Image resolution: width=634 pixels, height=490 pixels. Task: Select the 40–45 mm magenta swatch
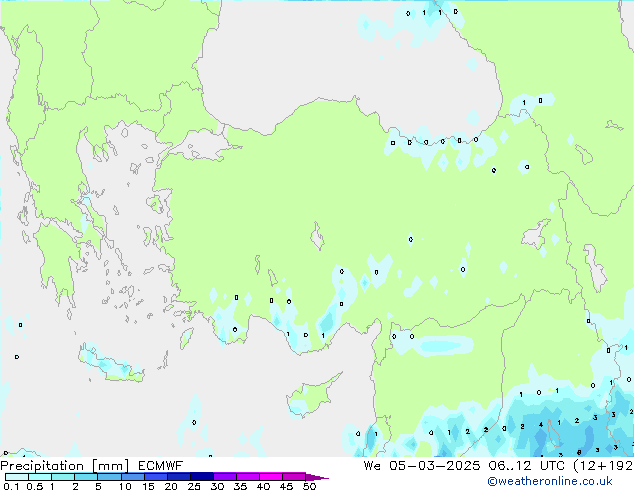click(x=271, y=477)
